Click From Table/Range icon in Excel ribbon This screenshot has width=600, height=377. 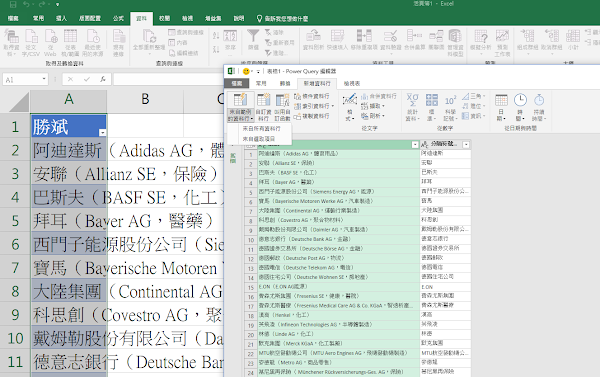(70, 37)
